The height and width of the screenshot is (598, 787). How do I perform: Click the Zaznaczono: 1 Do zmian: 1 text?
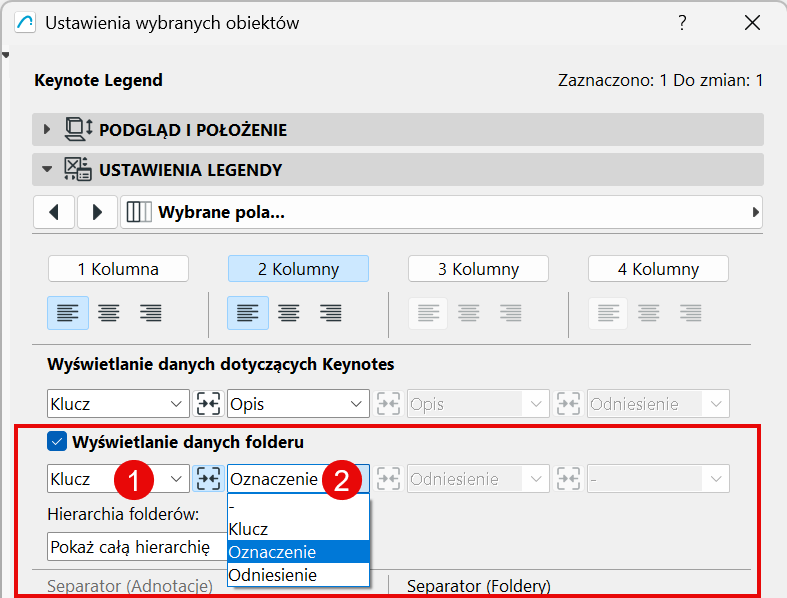tap(661, 80)
